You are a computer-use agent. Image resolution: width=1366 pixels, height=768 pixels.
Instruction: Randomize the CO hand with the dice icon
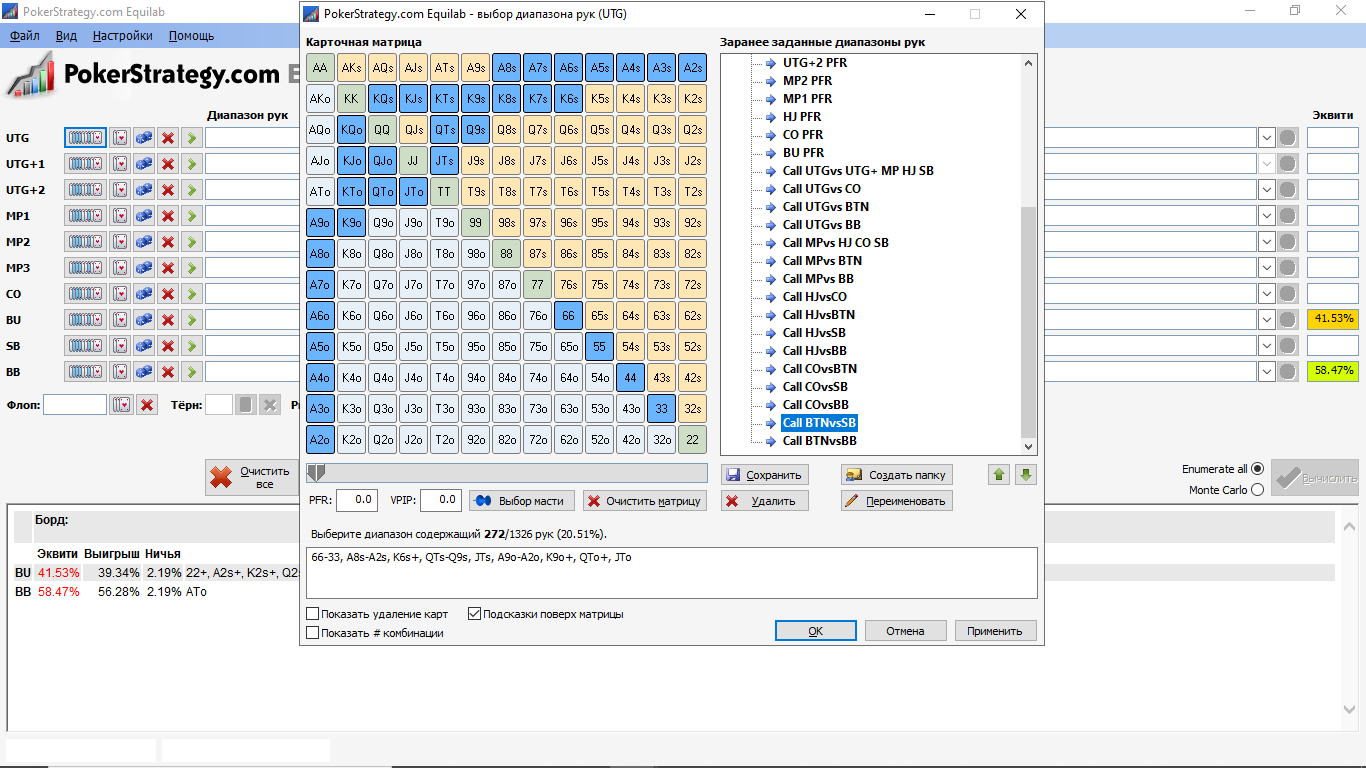144,293
